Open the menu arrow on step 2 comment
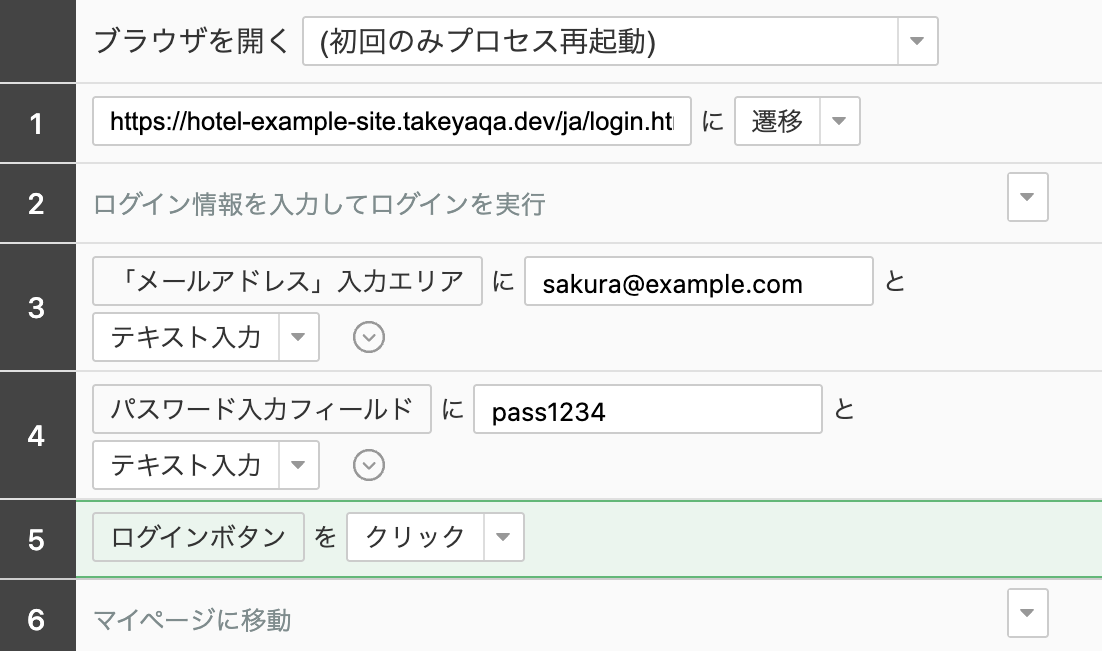Screen dimensions: 1102x651 point(1027,197)
